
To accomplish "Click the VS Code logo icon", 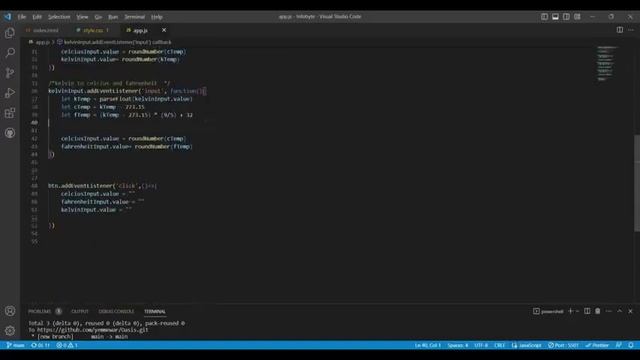I will (8, 17).
